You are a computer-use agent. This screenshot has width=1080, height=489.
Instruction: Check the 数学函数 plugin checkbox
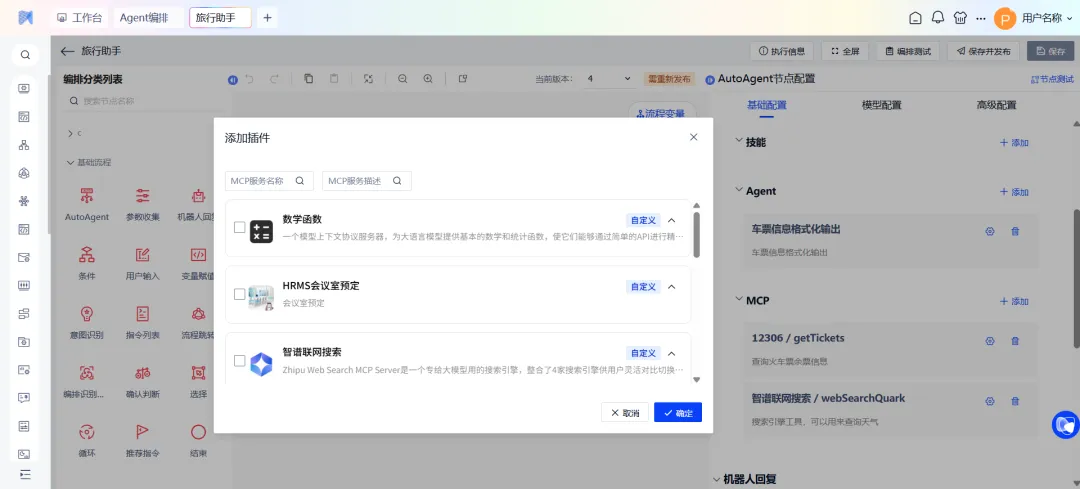[x=240, y=227]
